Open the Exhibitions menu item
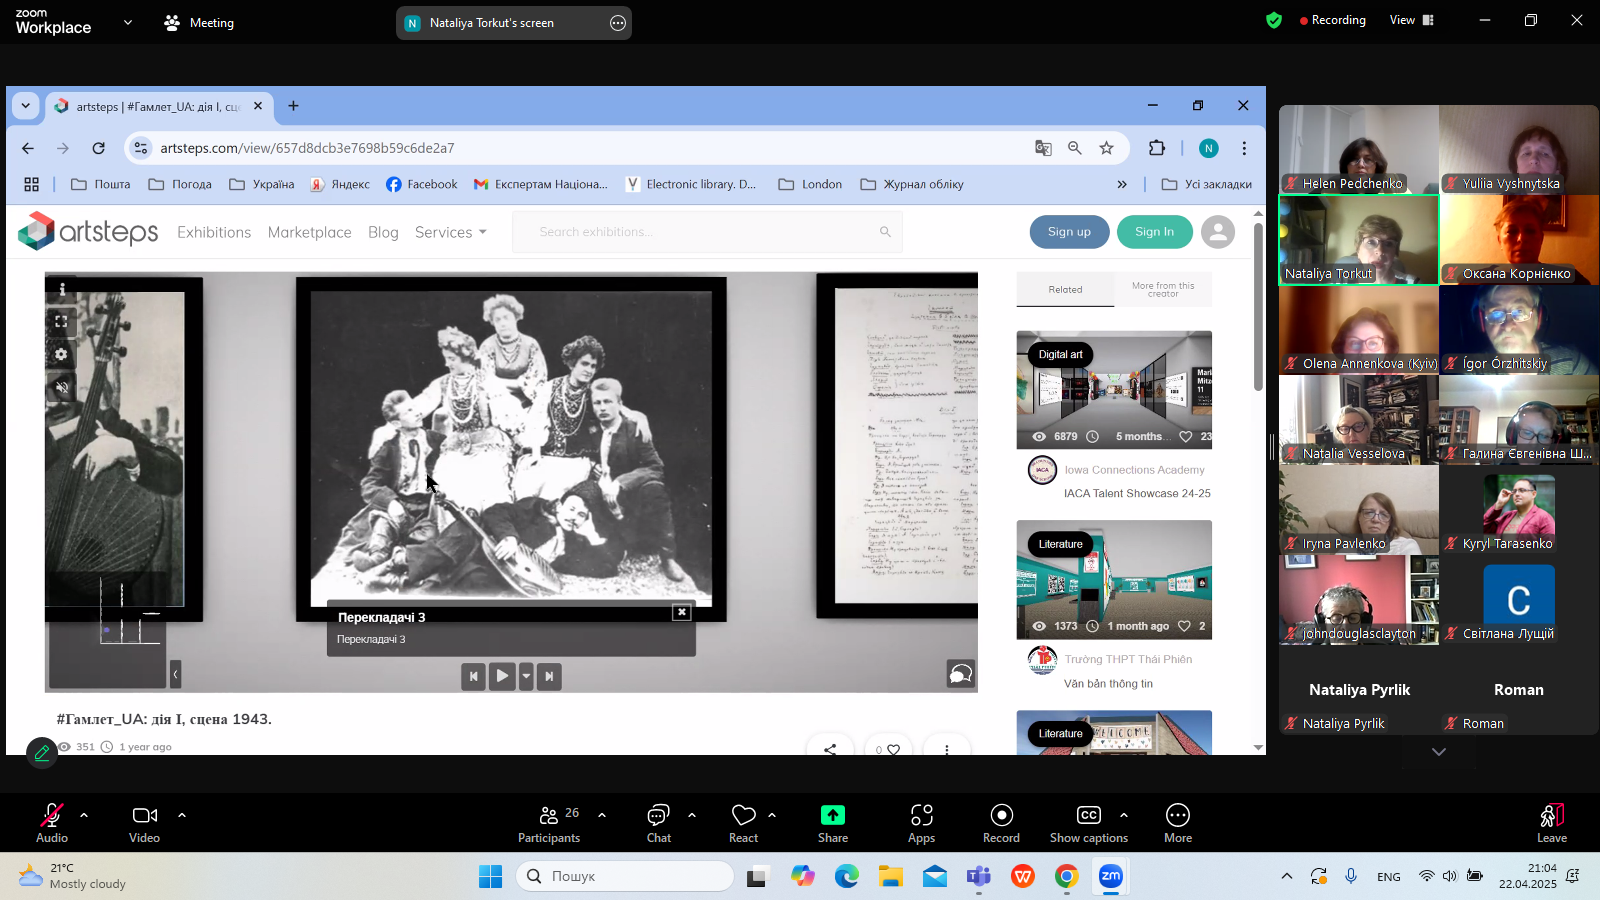Image resolution: width=1600 pixels, height=900 pixels. tap(214, 232)
